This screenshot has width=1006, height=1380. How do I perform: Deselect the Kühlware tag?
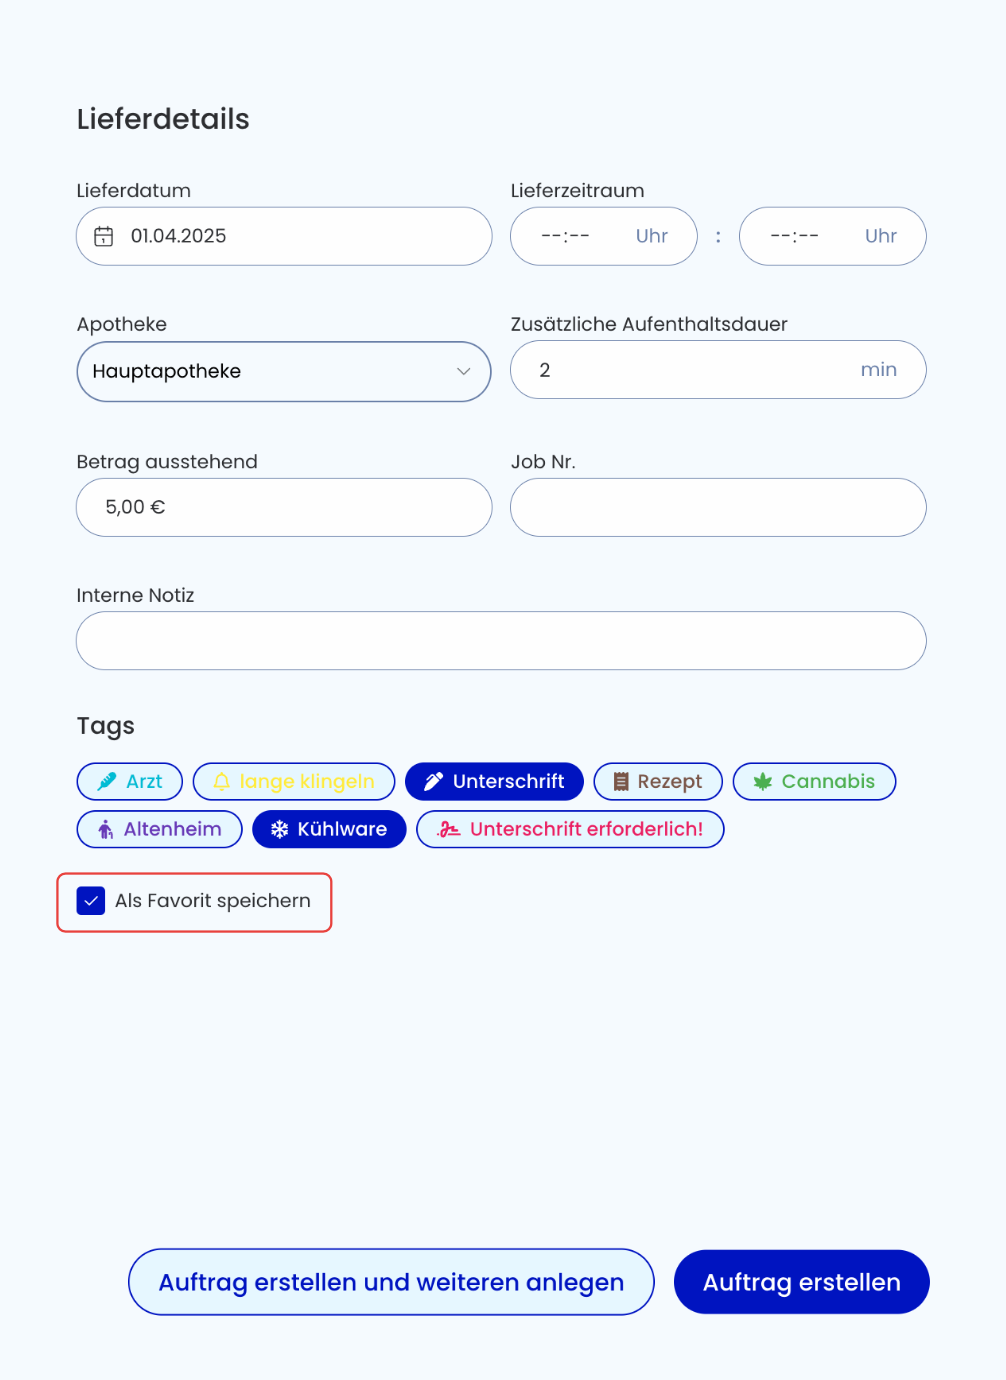[x=329, y=829]
